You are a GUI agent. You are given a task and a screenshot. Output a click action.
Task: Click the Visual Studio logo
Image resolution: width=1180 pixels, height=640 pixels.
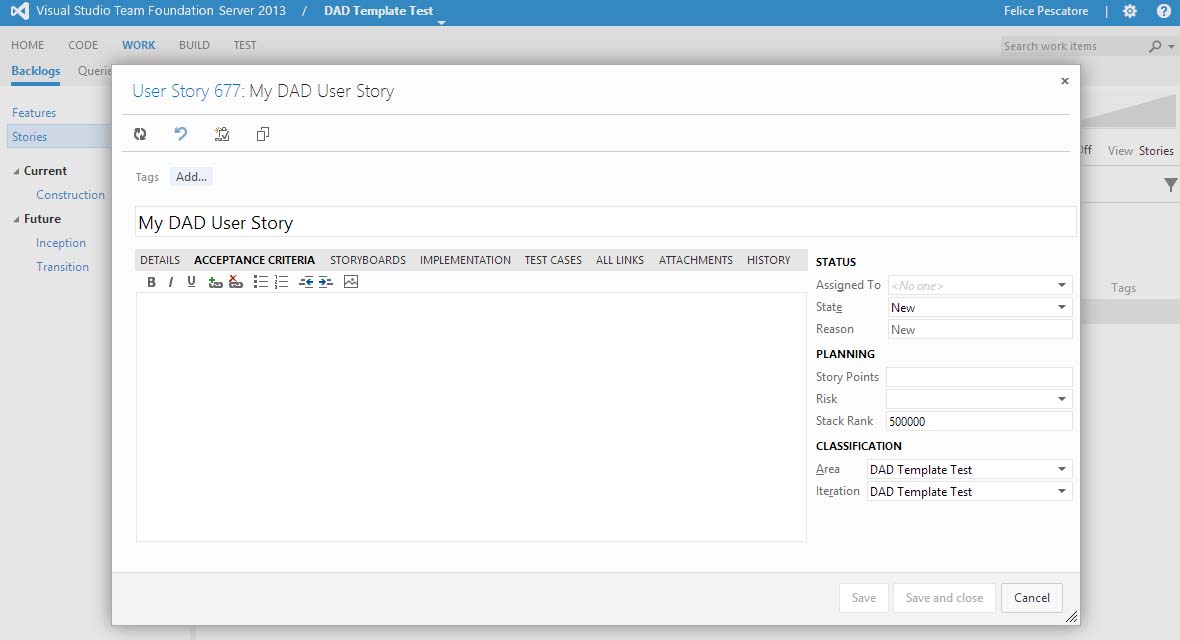20,11
